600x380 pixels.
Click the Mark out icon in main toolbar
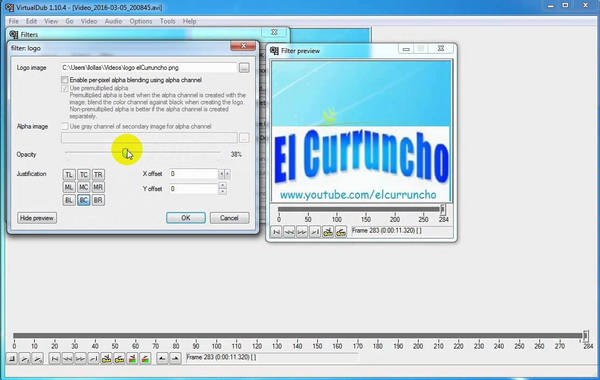click(x=175, y=359)
